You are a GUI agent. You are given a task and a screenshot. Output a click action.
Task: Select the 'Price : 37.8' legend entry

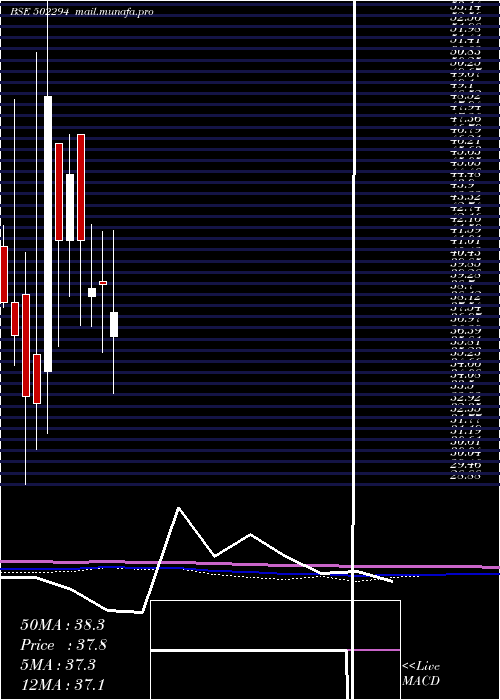(x=62, y=645)
